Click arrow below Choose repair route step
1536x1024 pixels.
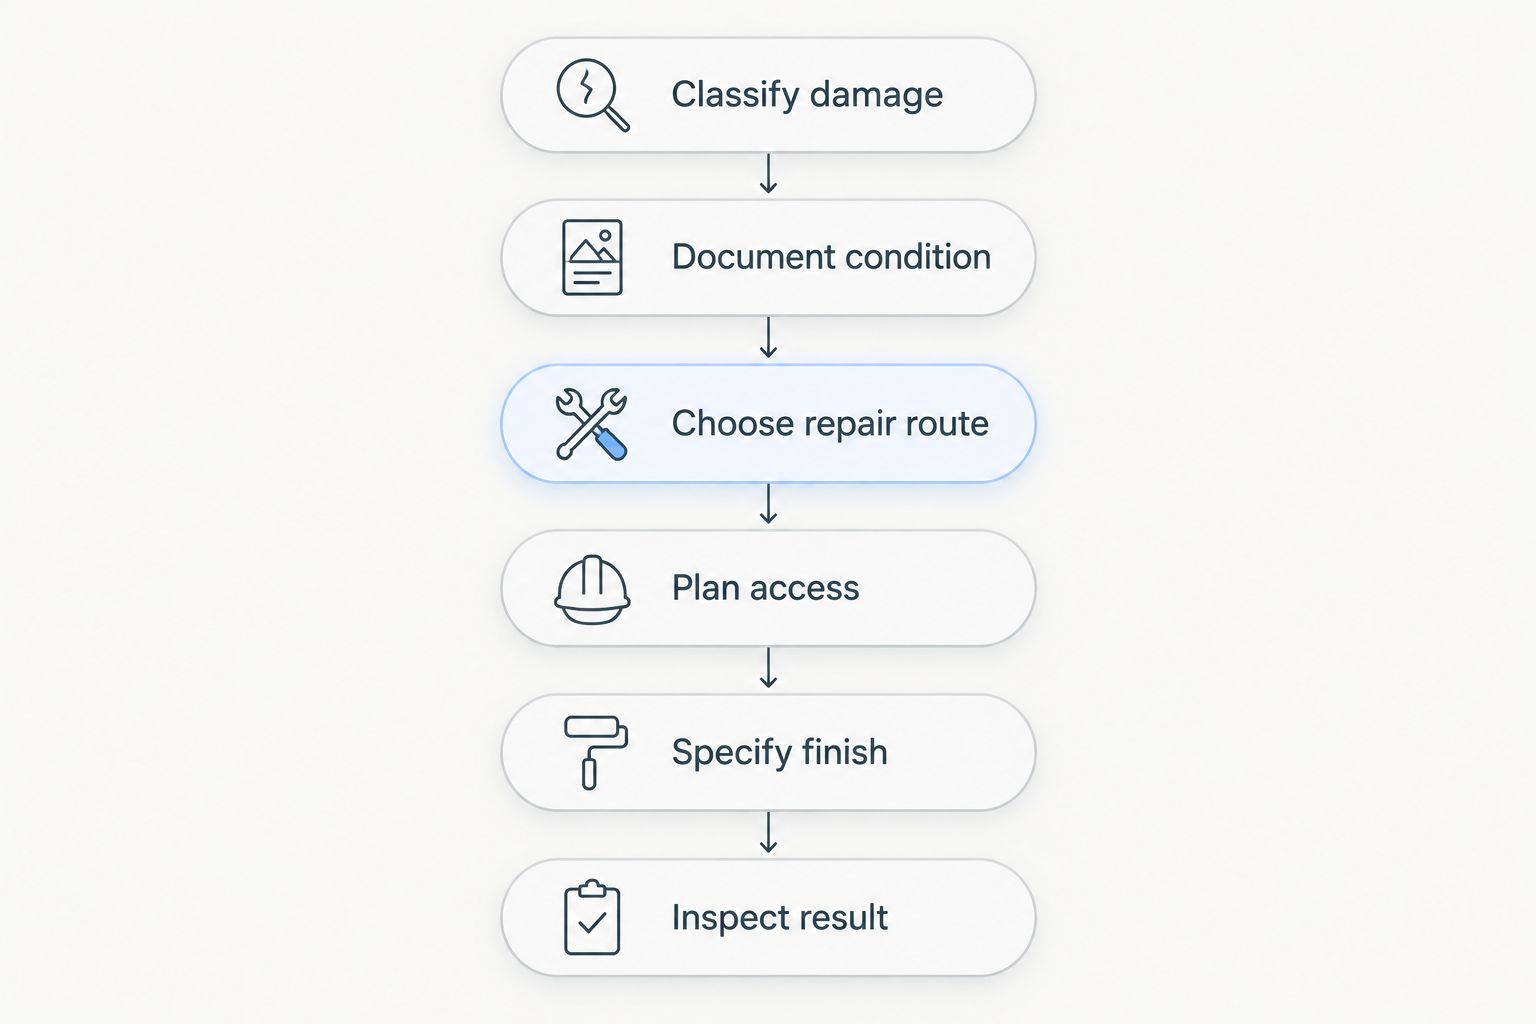click(768, 504)
